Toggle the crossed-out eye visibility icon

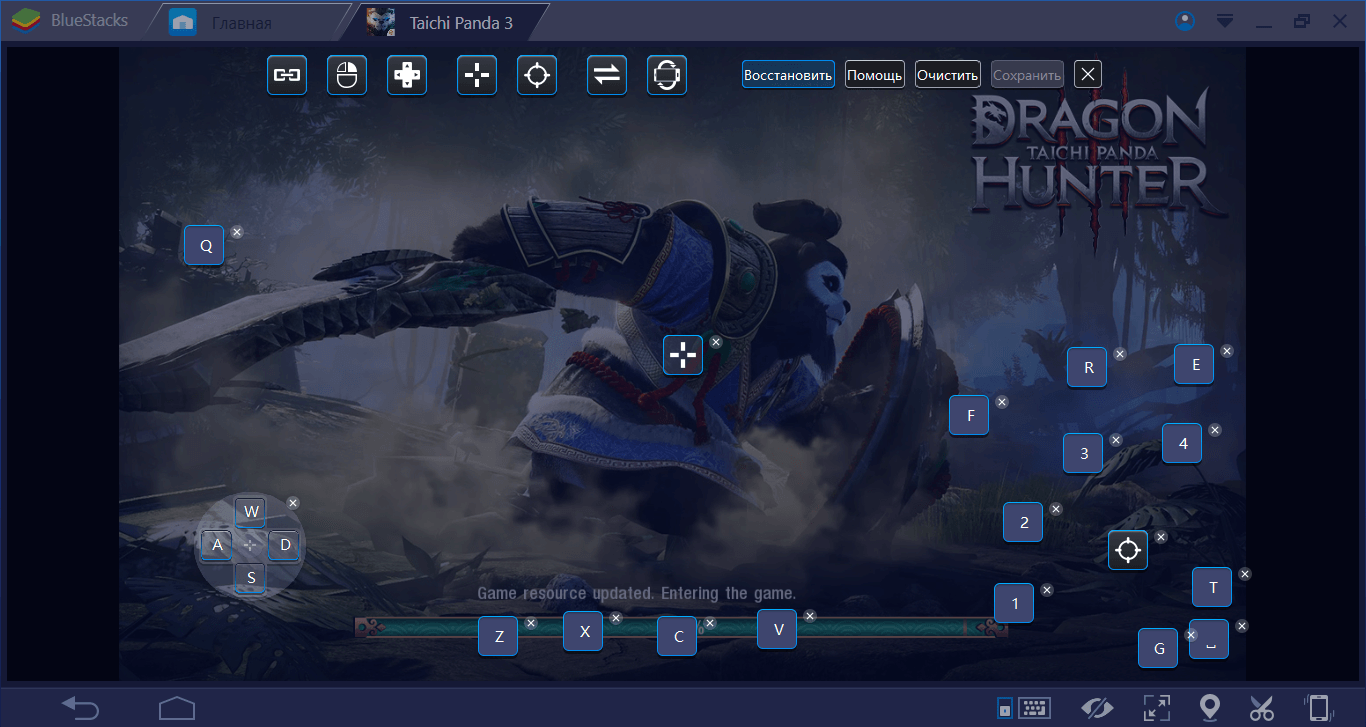1097,707
